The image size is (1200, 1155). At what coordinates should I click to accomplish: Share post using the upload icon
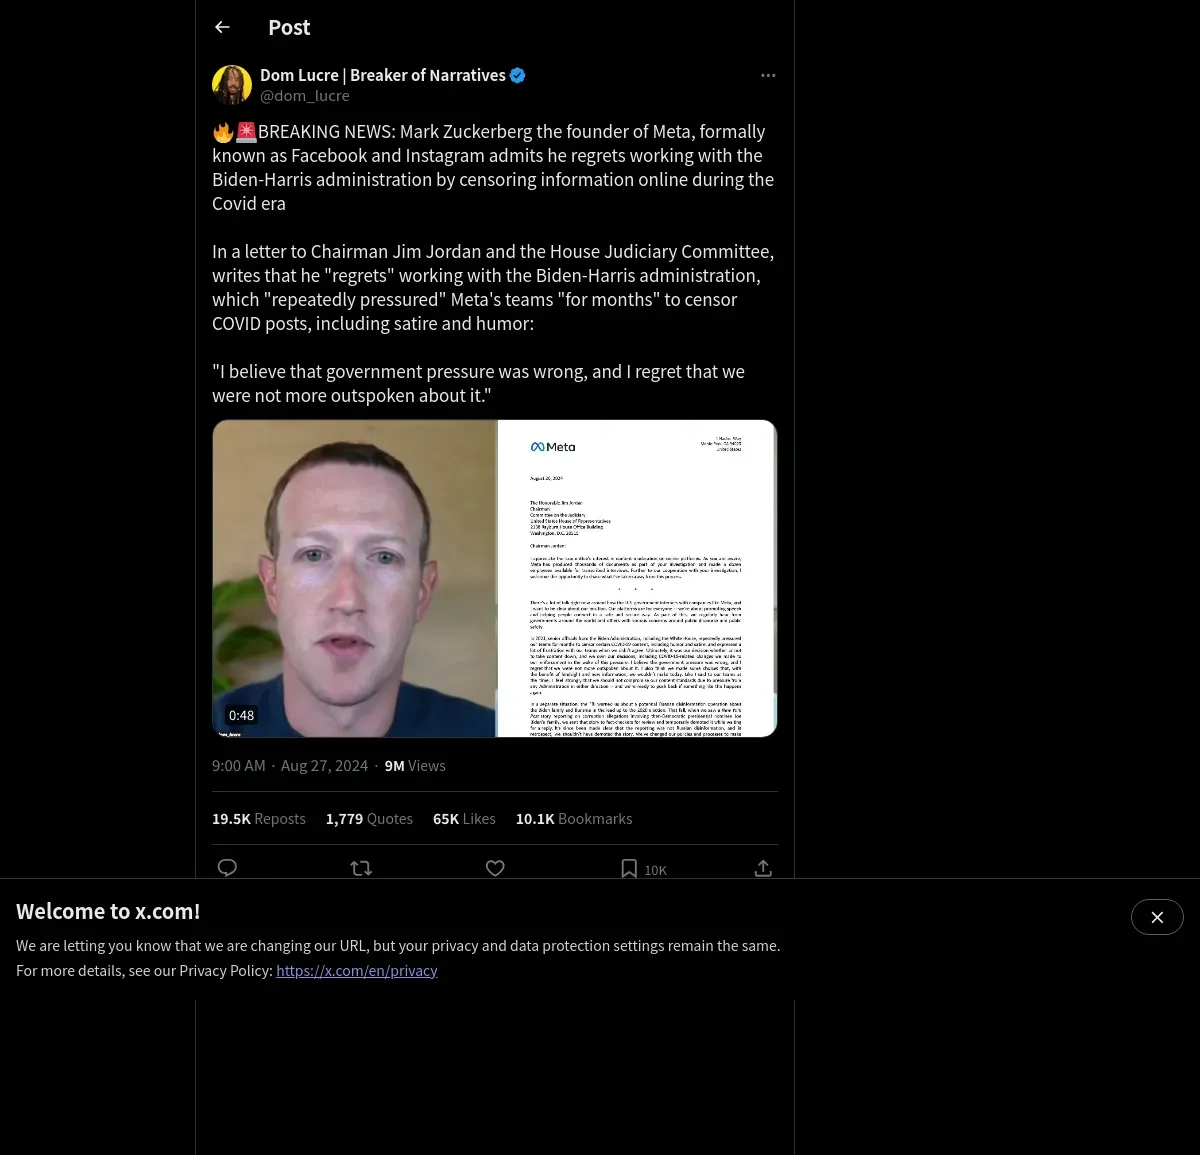pos(763,868)
